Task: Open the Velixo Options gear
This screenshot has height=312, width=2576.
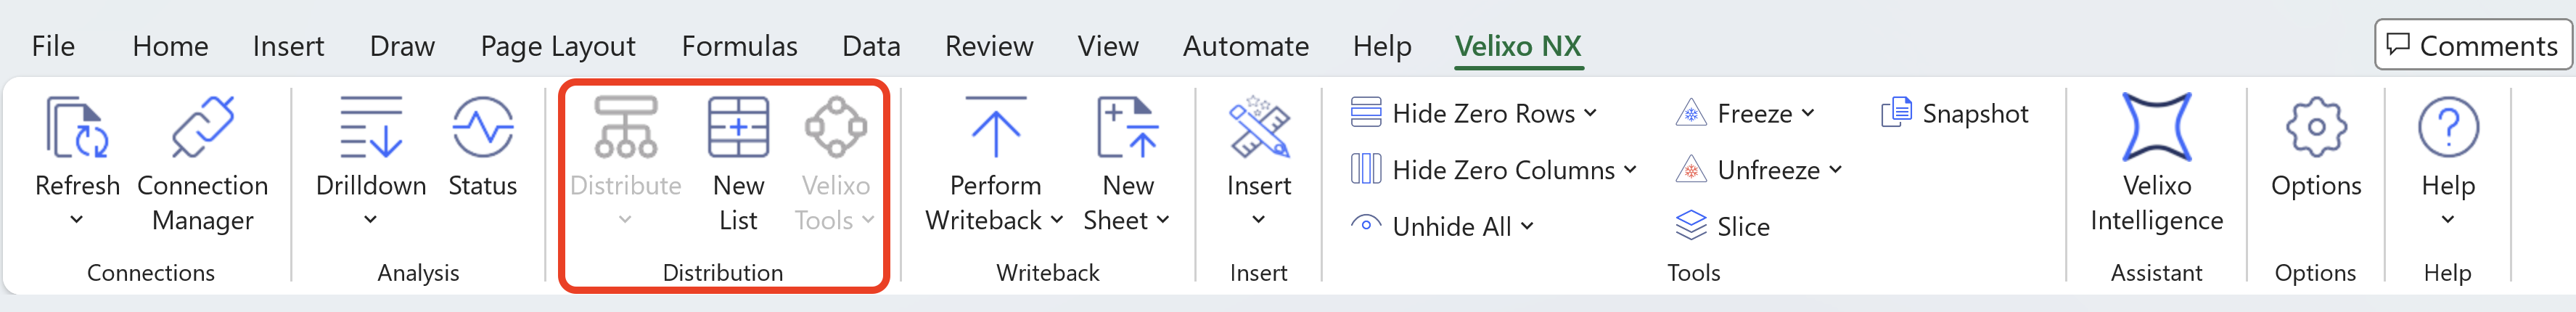Action: (x=2315, y=128)
